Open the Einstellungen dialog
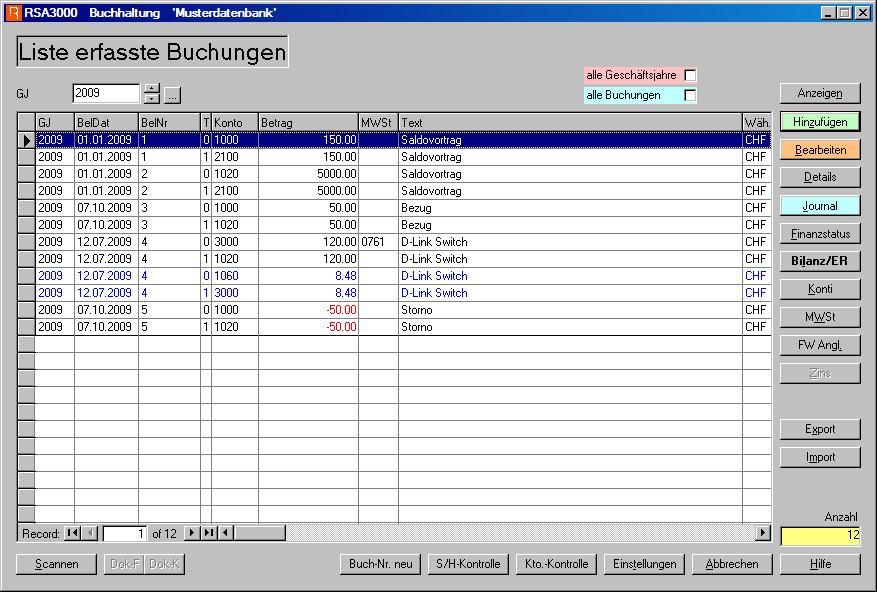The image size is (877, 592). (644, 563)
